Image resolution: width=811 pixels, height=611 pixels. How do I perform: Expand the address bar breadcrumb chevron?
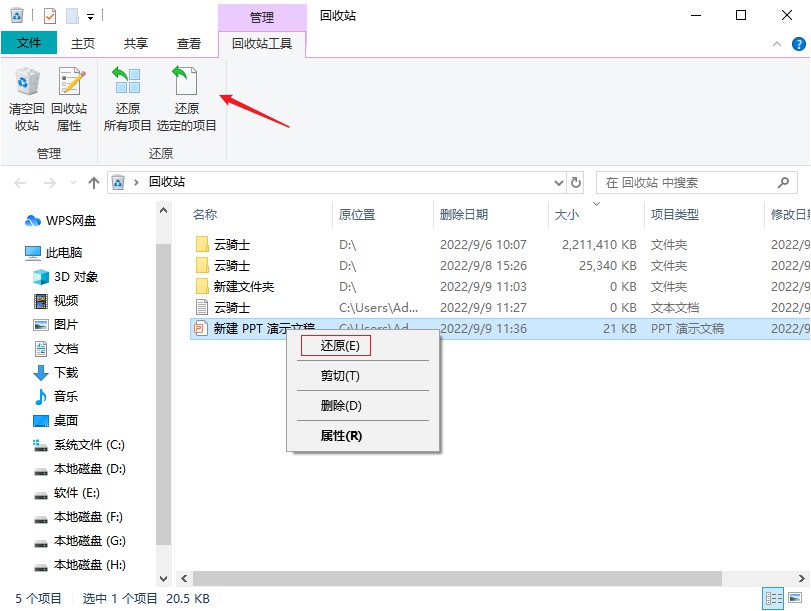click(136, 182)
